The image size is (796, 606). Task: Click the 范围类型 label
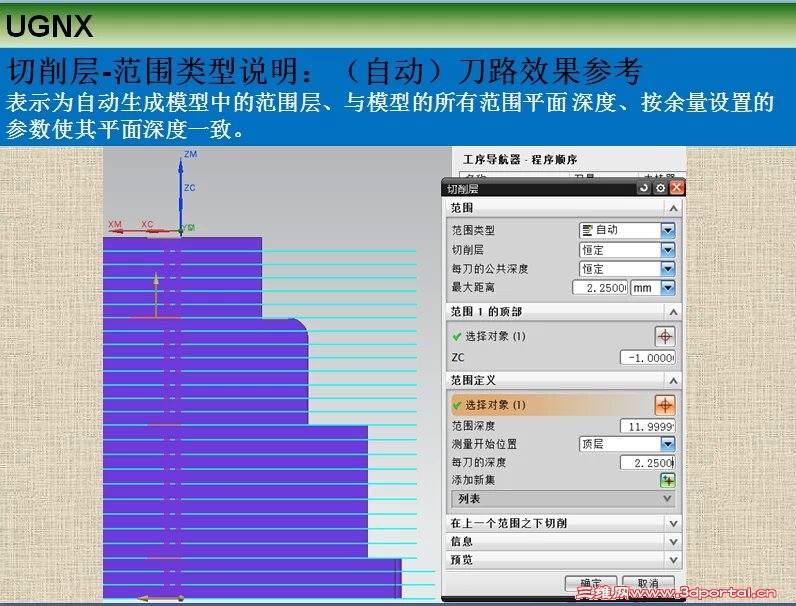473,230
